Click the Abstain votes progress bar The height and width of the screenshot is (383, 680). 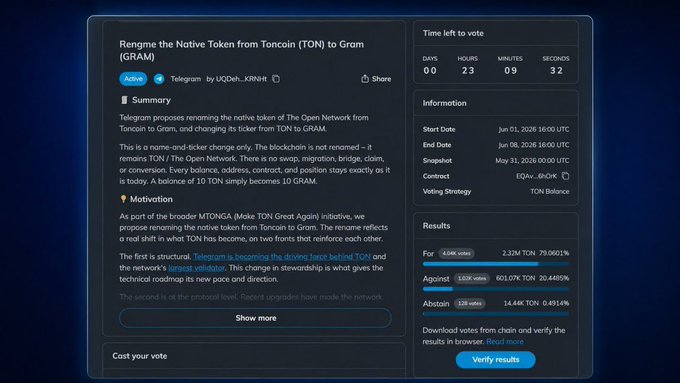point(496,314)
